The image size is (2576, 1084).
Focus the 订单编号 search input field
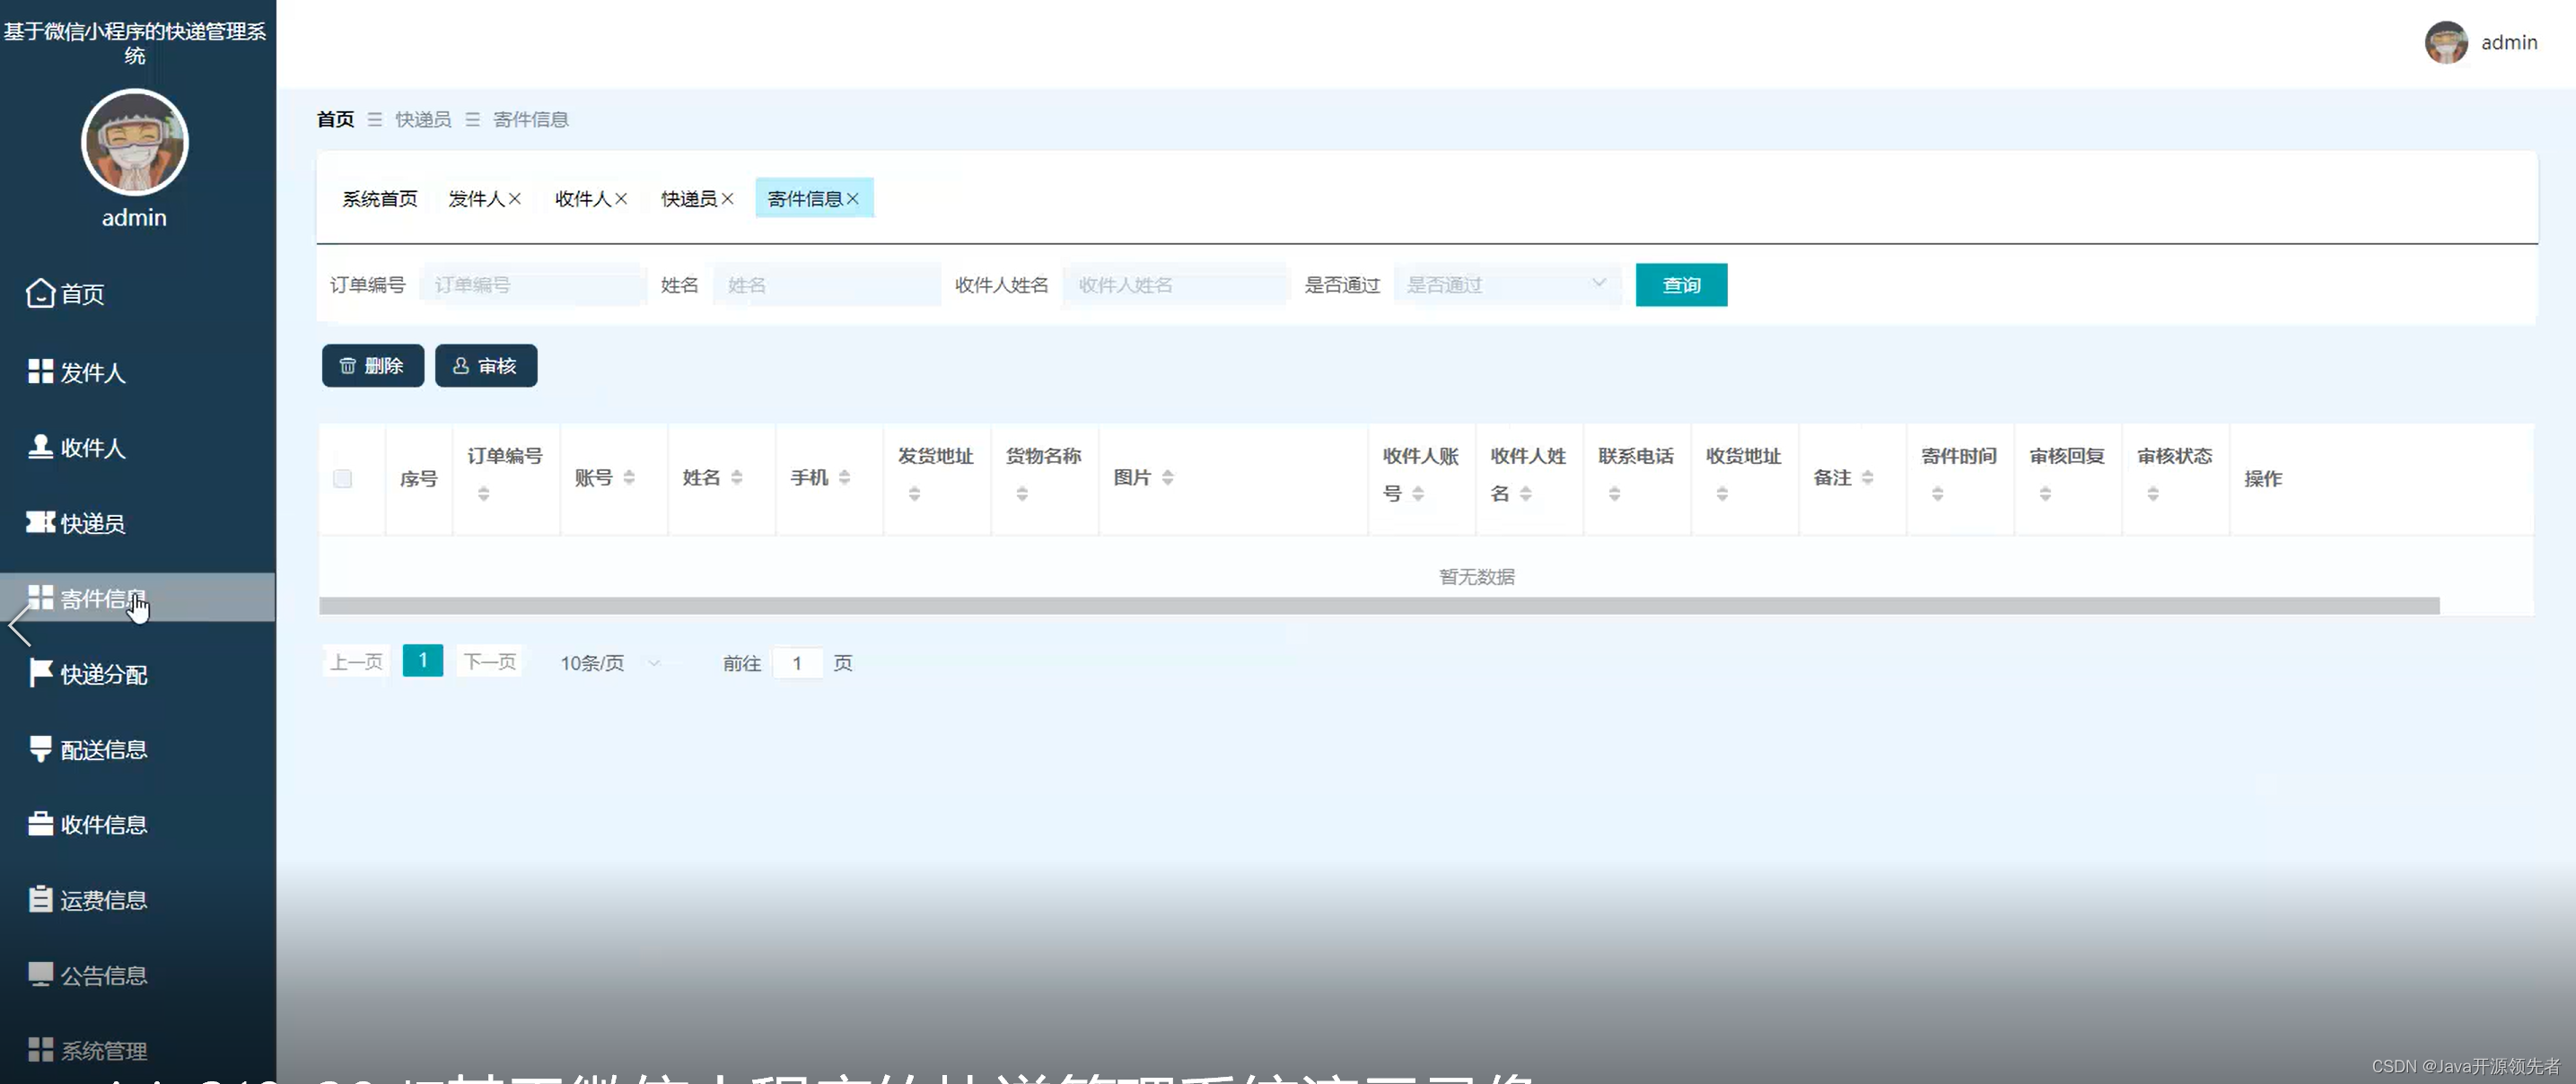pos(533,285)
